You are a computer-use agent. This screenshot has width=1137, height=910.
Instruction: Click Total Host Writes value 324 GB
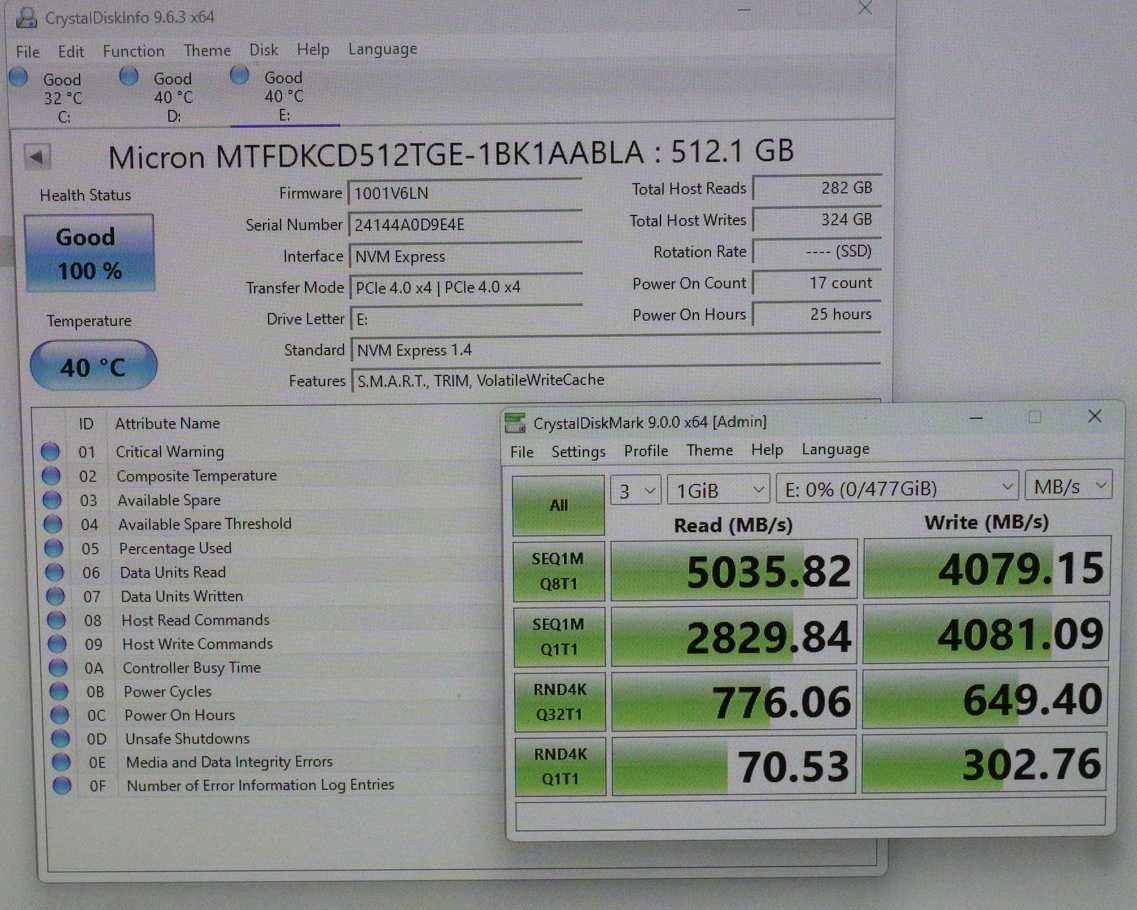pyautogui.click(x=817, y=220)
